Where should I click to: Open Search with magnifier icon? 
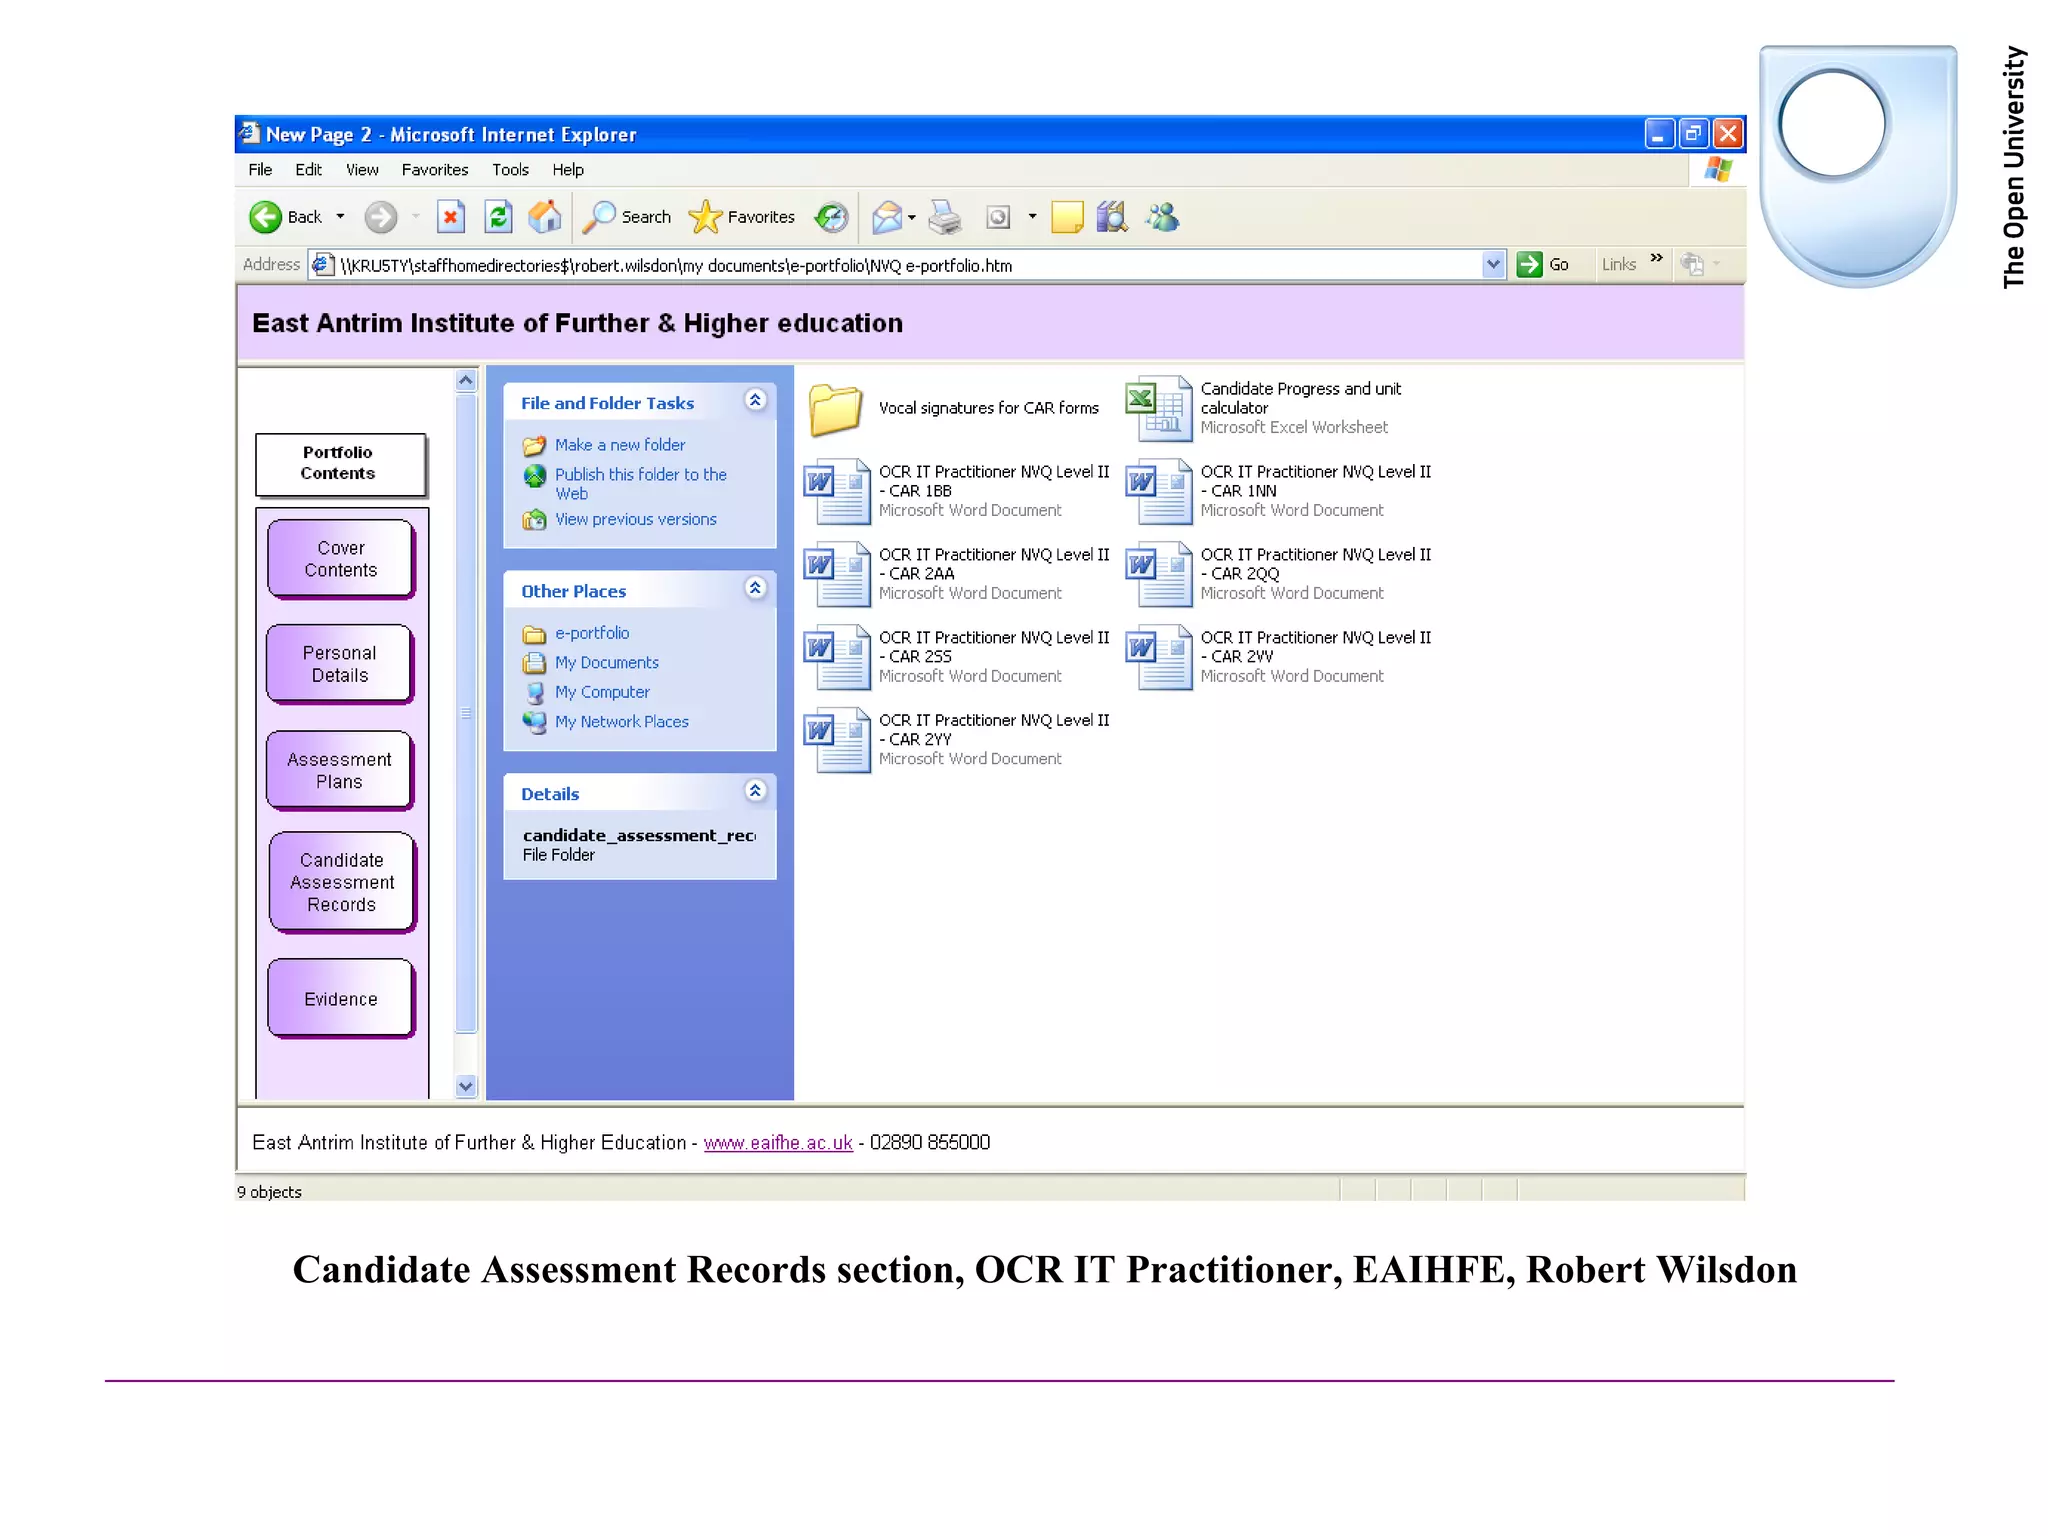tap(599, 217)
